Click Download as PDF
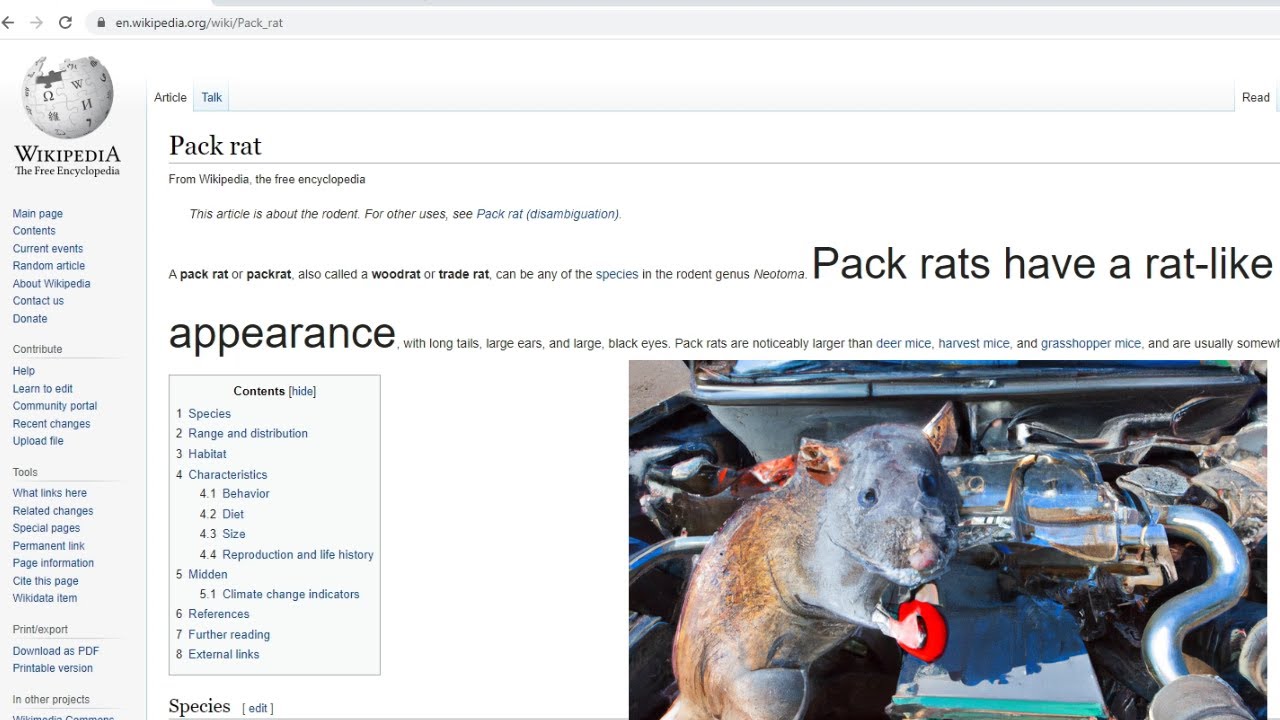This screenshot has width=1280, height=720. point(56,651)
